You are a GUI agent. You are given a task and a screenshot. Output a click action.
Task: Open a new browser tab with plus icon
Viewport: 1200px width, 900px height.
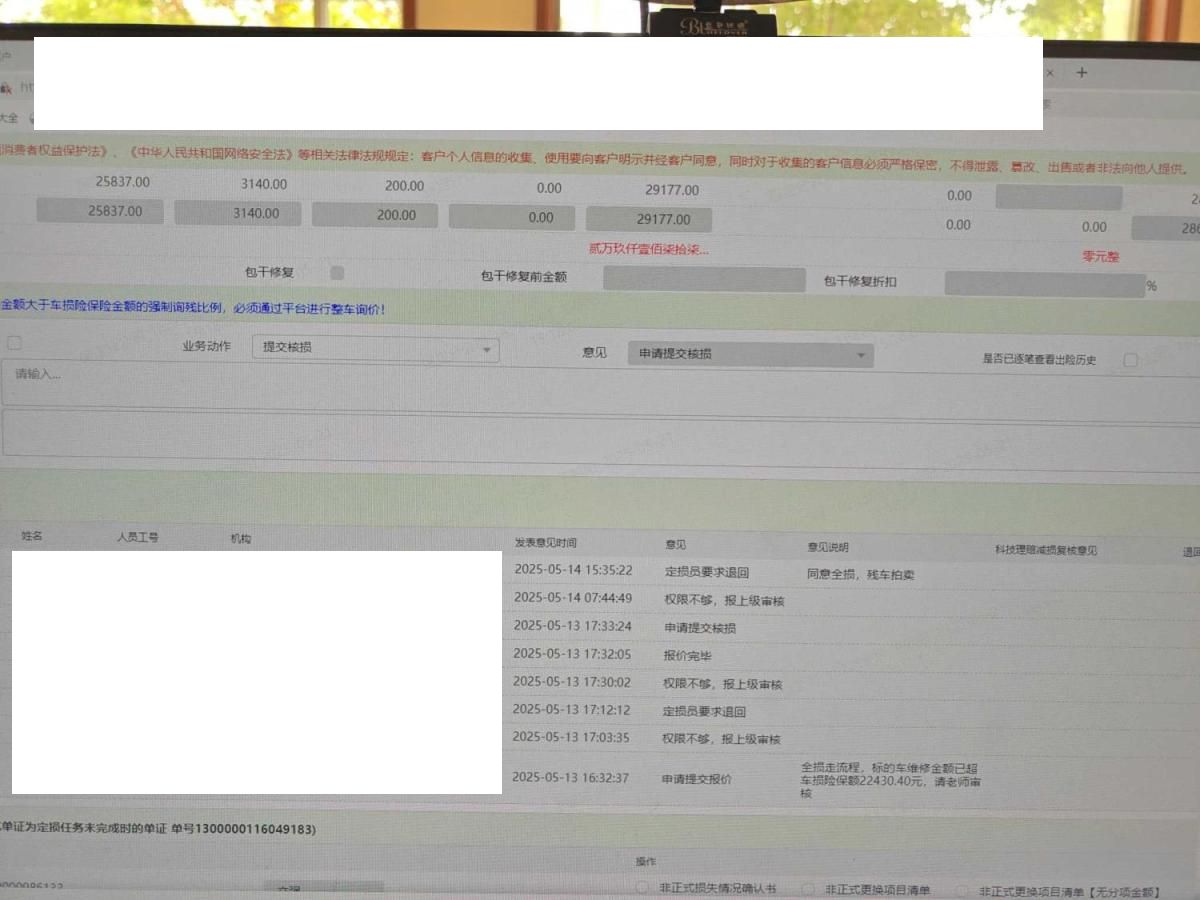click(1081, 73)
